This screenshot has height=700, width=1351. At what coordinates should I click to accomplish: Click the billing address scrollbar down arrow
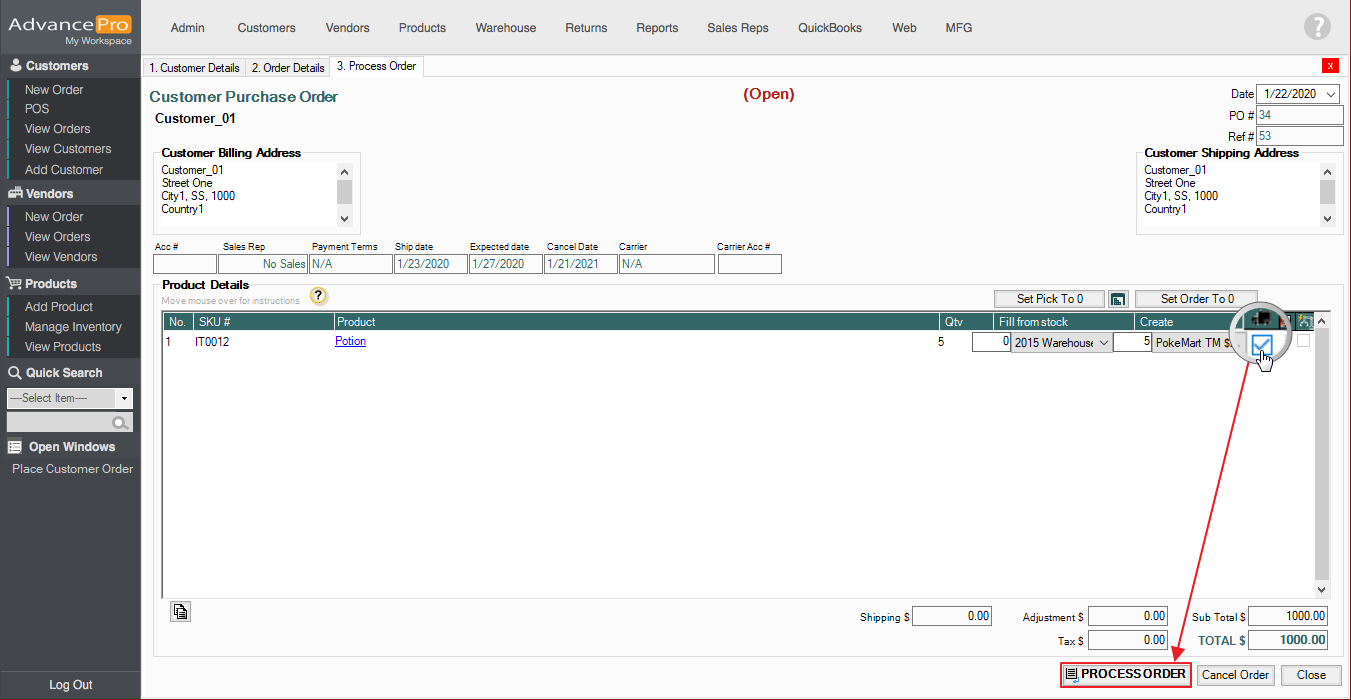point(345,218)
